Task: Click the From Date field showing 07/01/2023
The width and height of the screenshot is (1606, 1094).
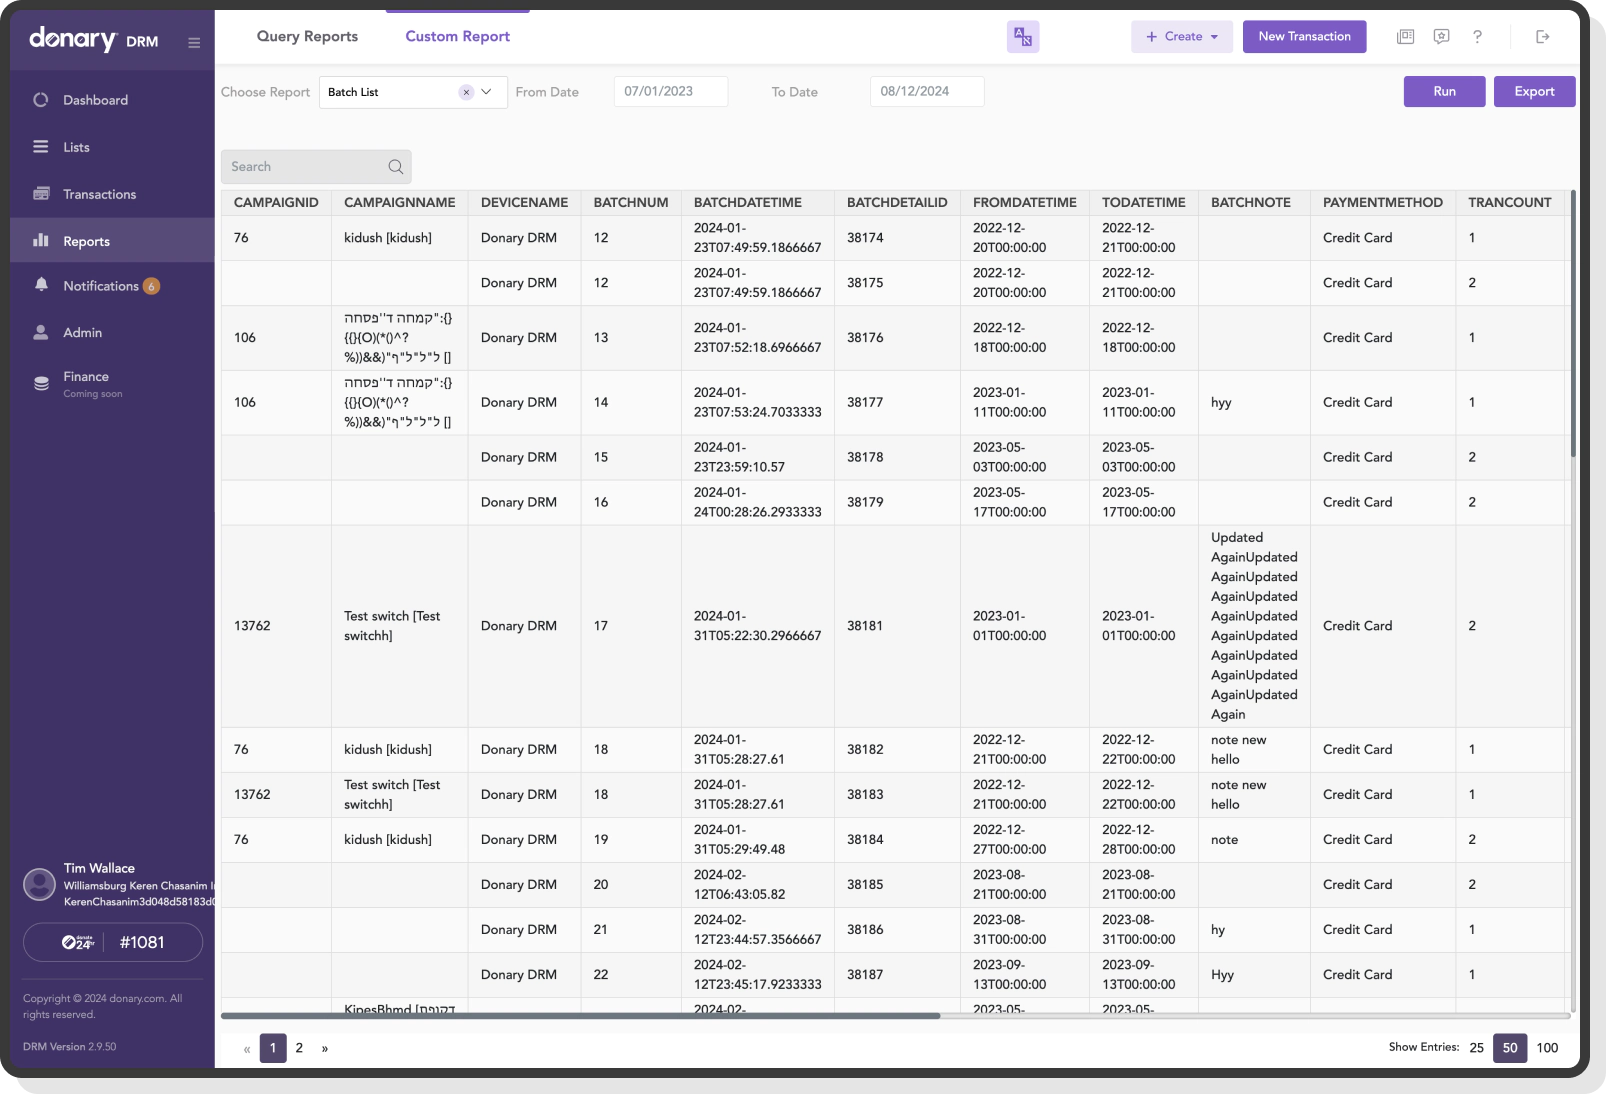Action: pyautogui.click(x=670, y=91)
